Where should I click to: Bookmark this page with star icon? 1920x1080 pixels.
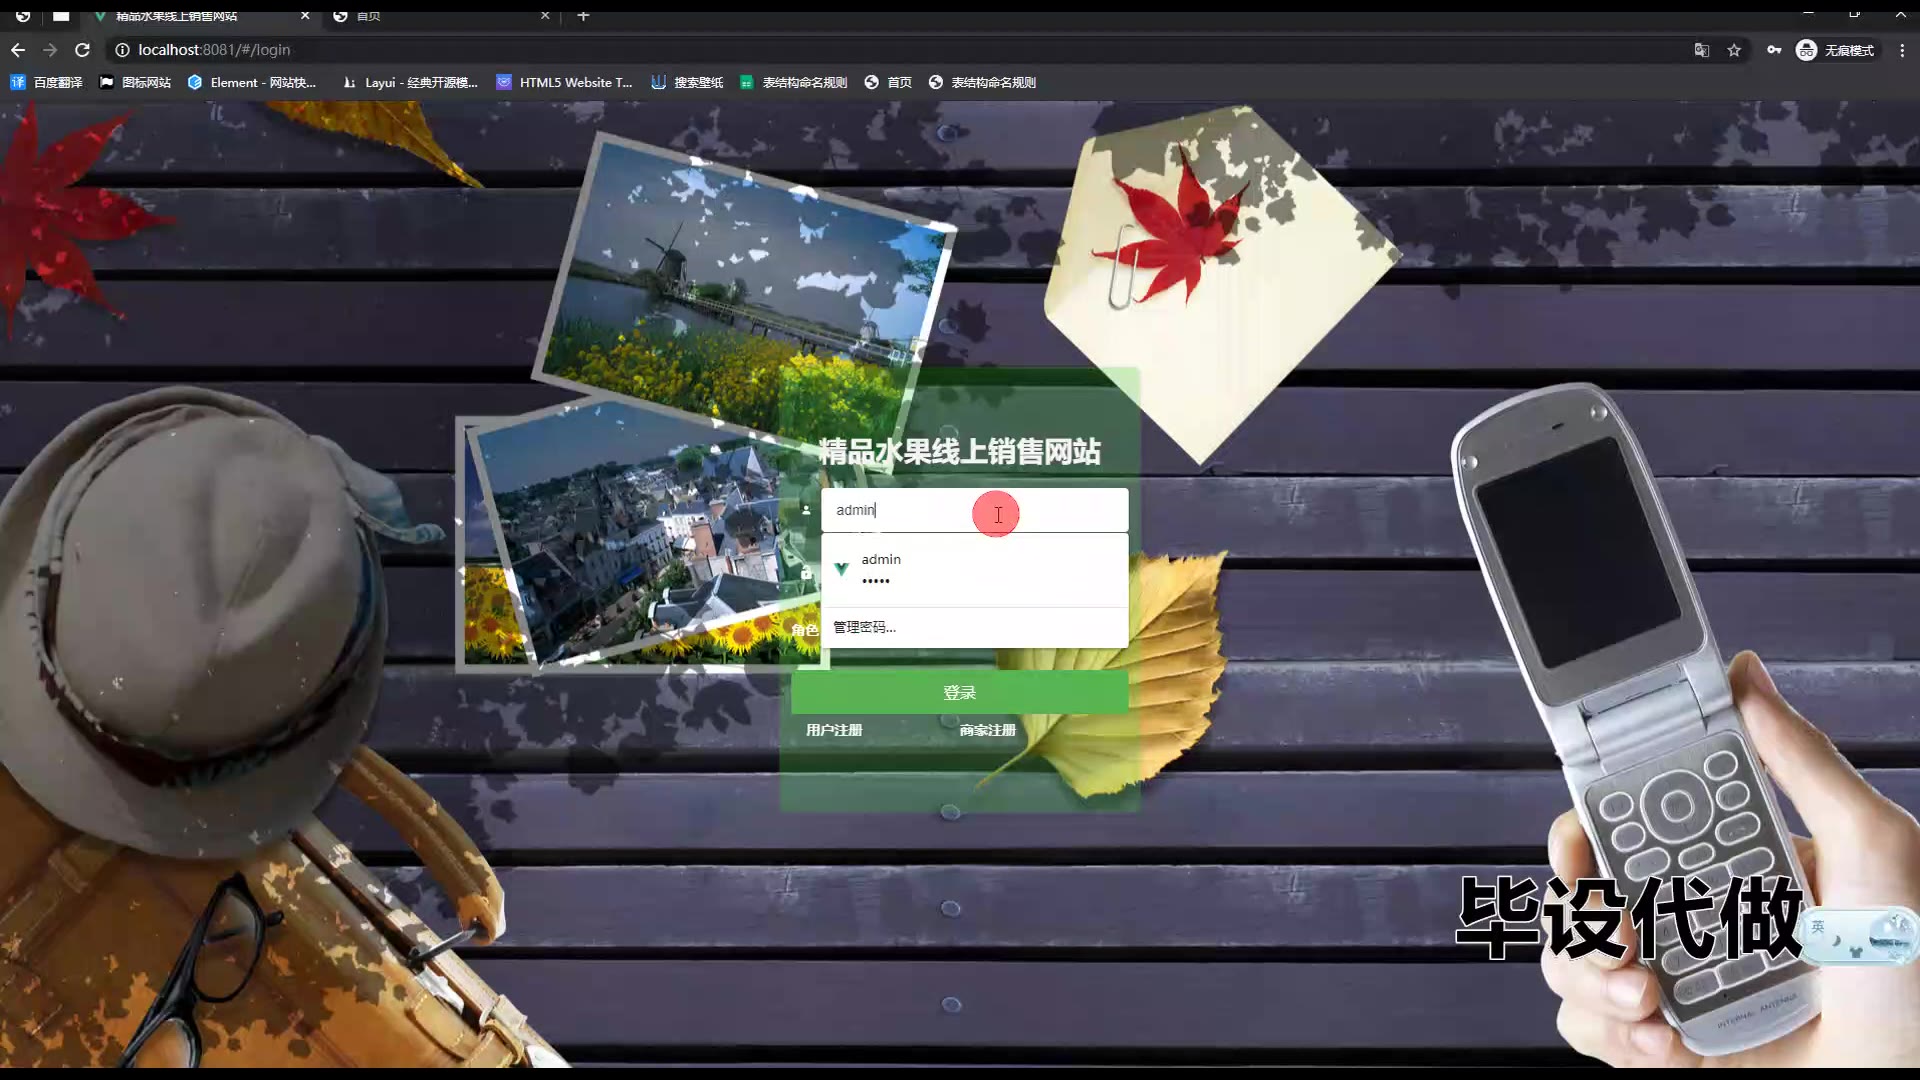[1734, 50]
